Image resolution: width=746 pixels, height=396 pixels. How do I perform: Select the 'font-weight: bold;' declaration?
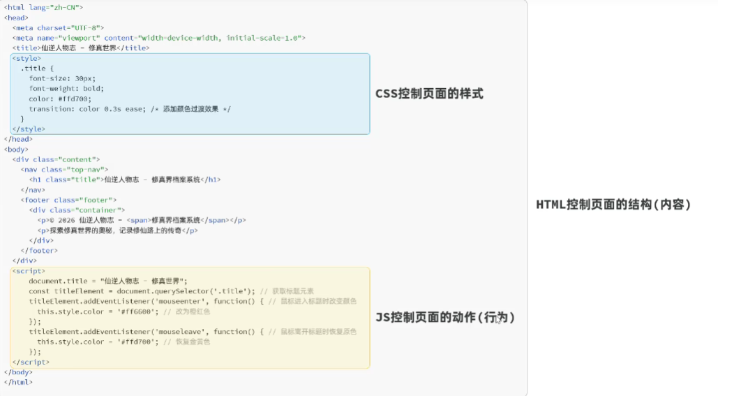click(66, 89)
